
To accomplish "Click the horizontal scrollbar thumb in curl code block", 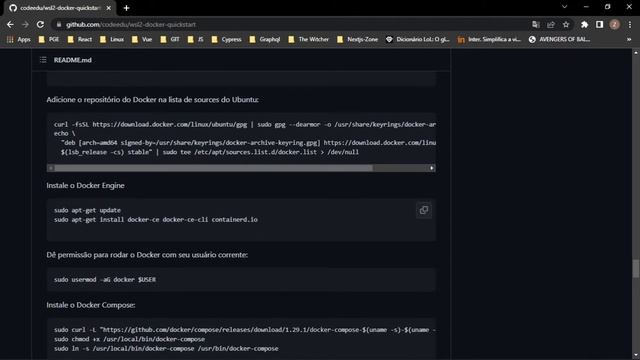I will 213,168.
